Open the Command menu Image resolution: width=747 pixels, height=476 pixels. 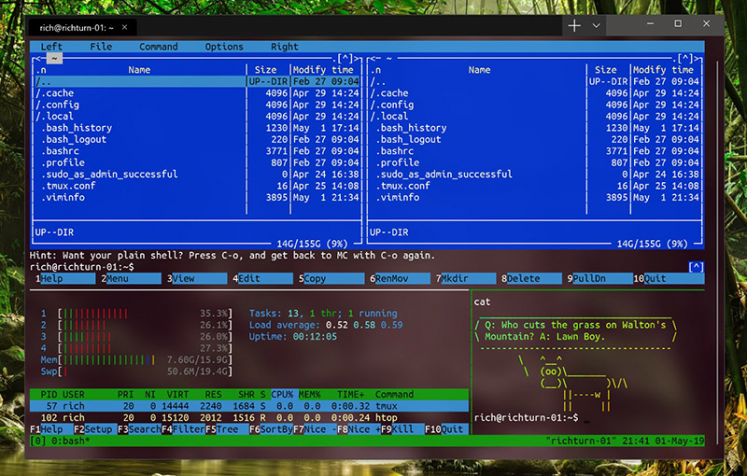[158, 47]
